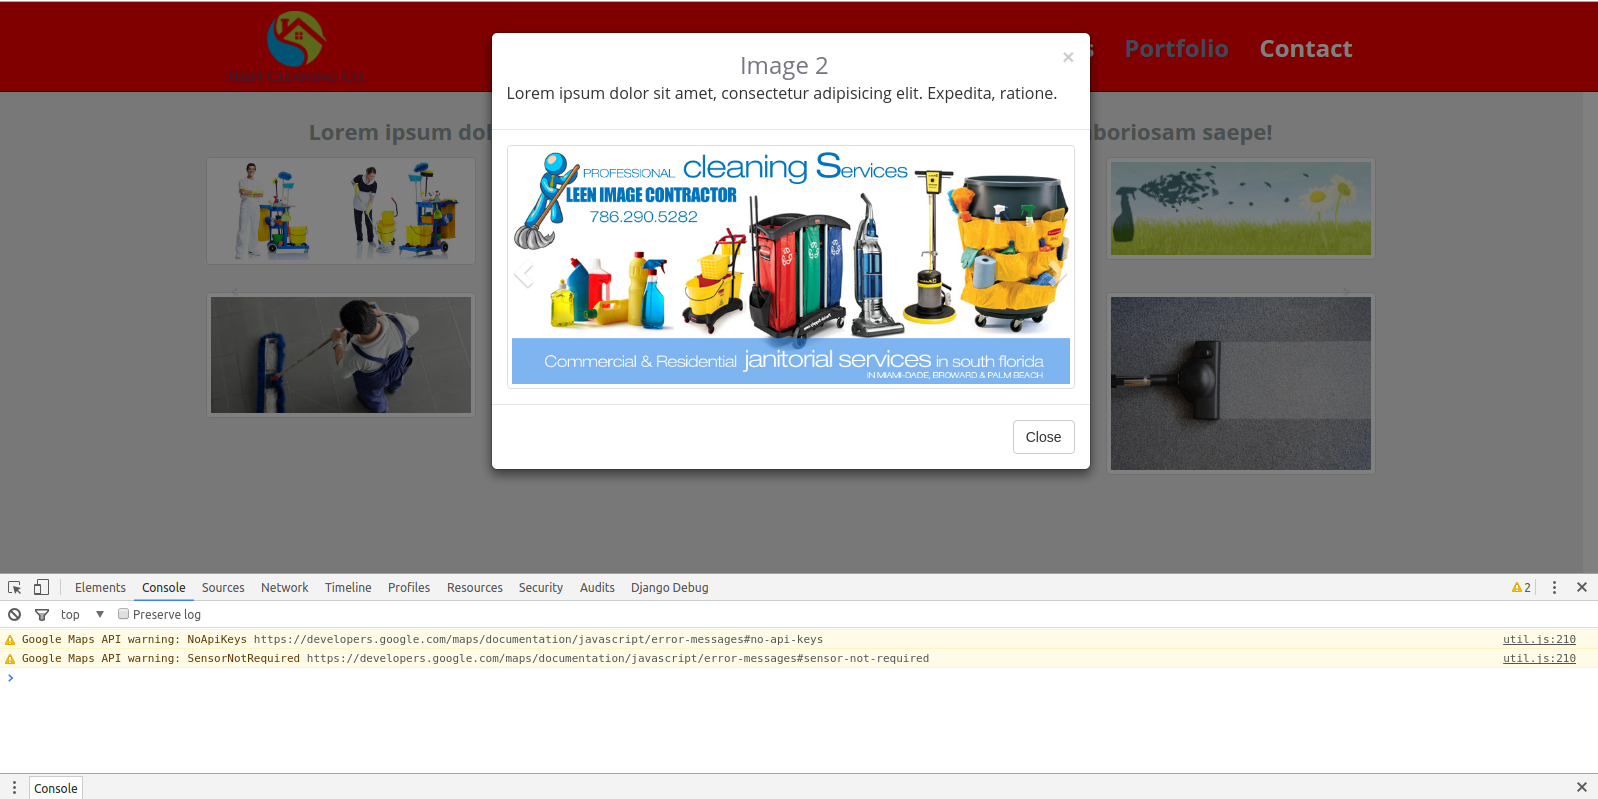
Task: Follow the no-api-keys documentation URL
Action: [x=538, y=639]
